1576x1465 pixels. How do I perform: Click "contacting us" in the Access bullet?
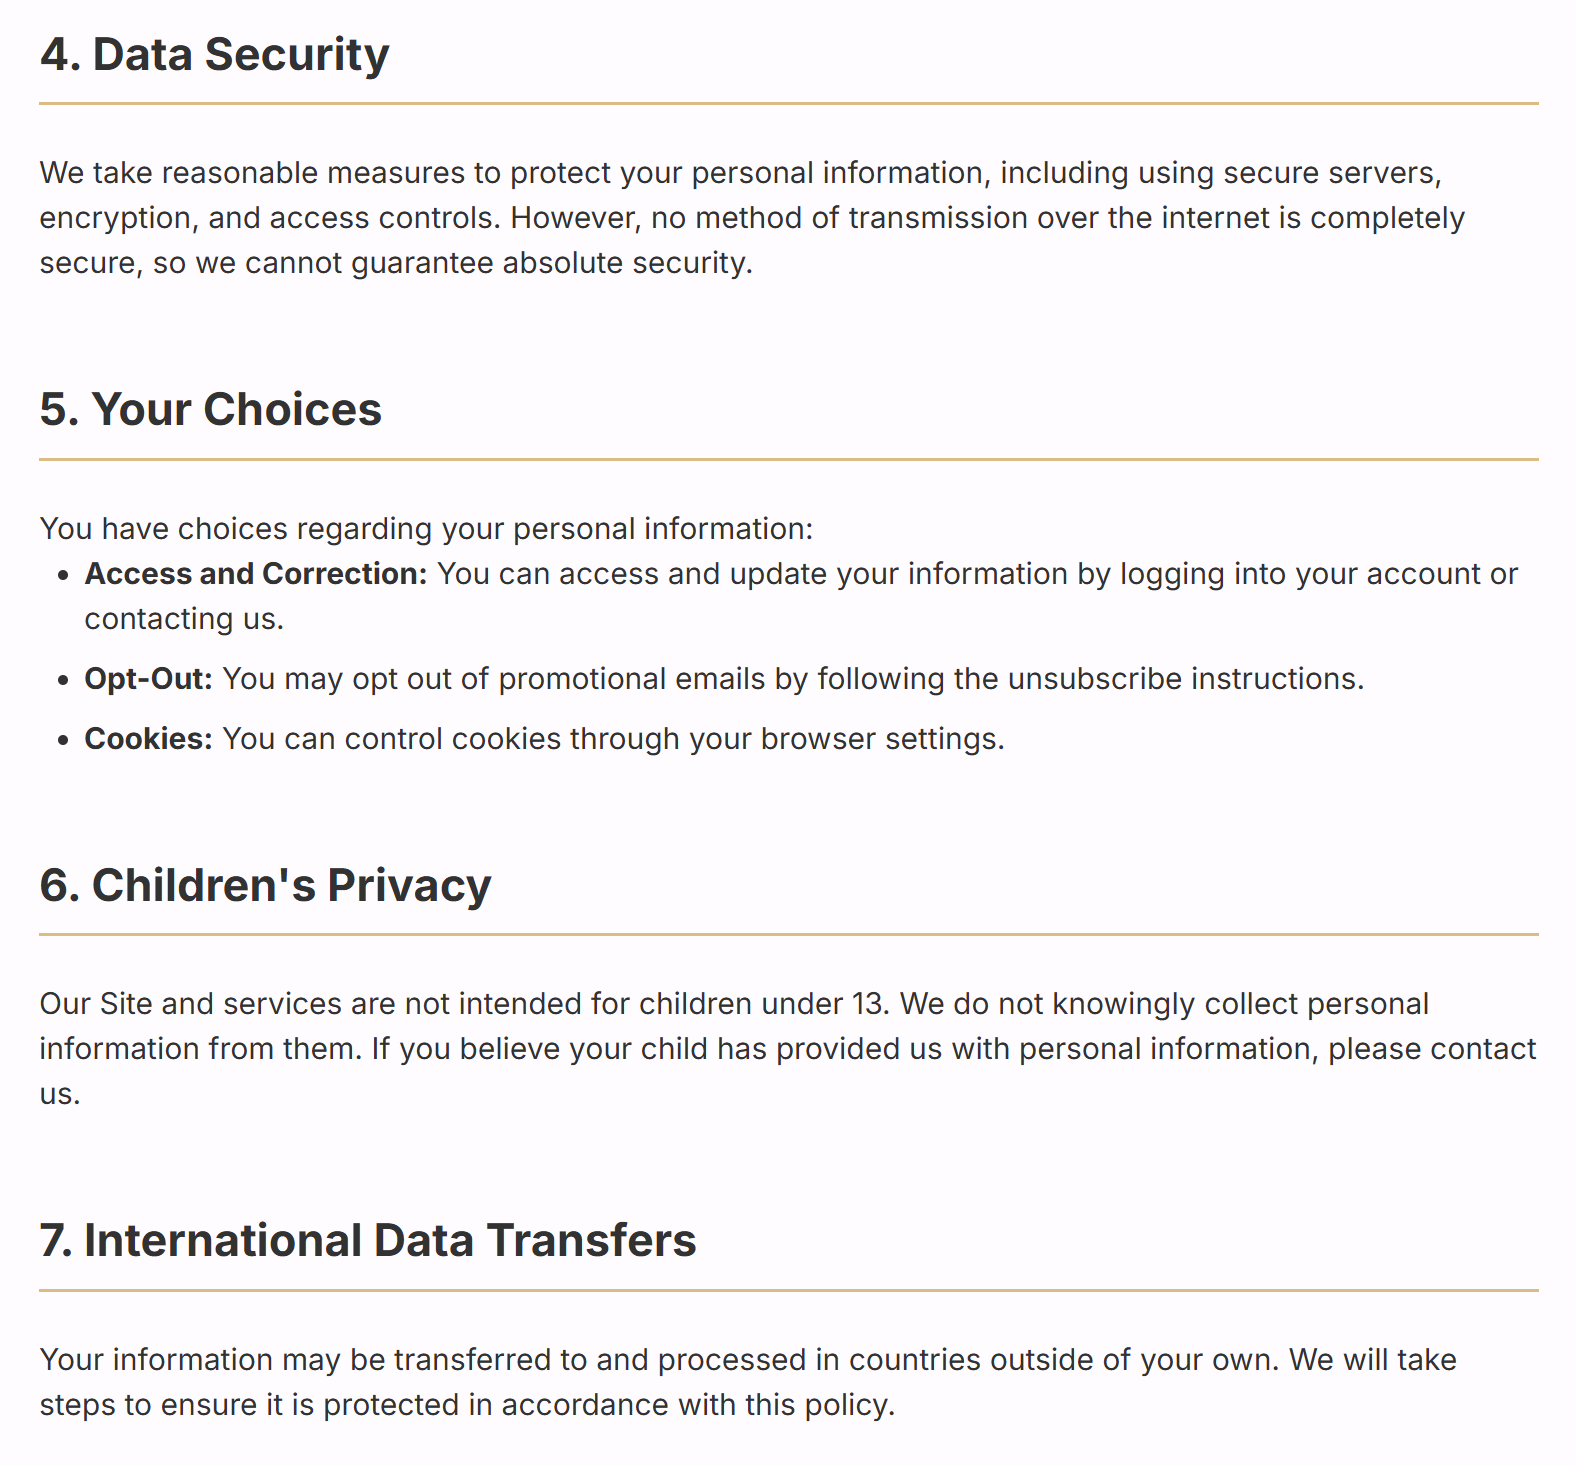click(x=182, y=619)
